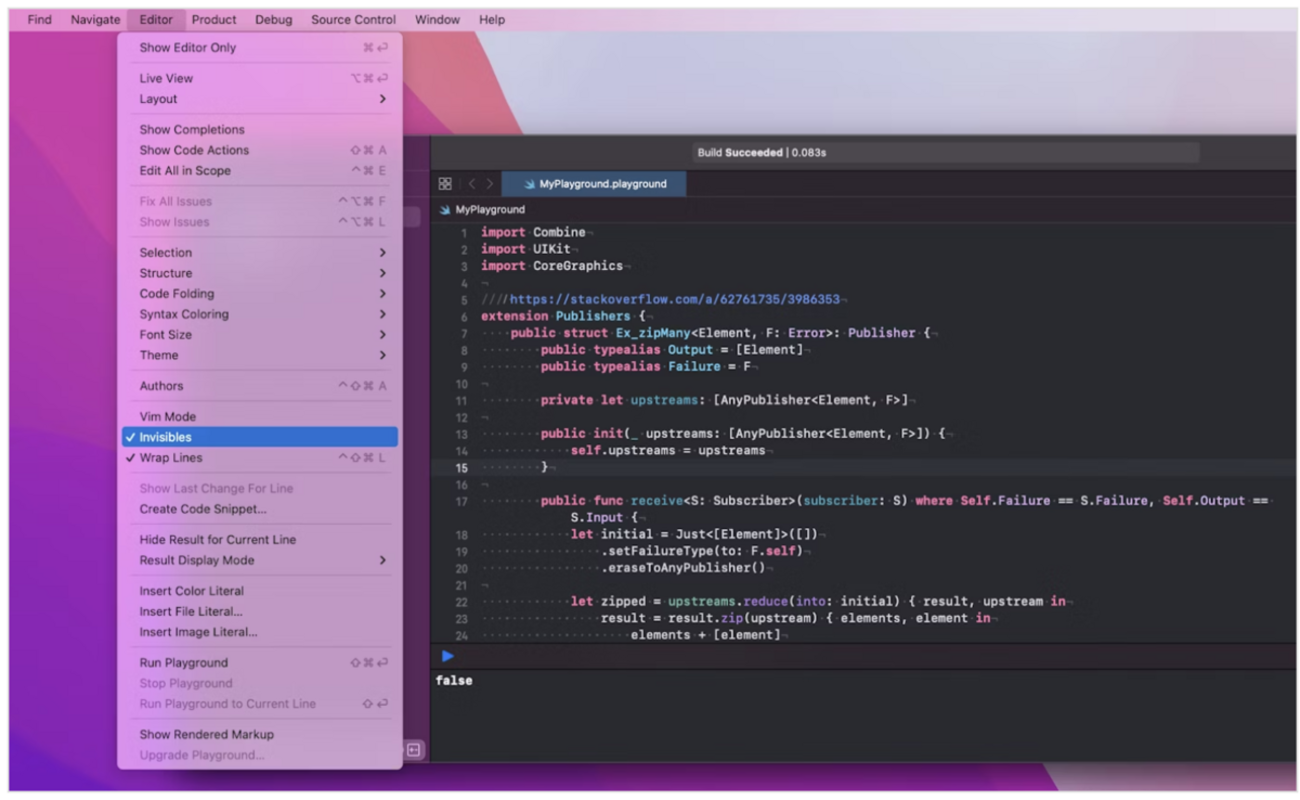Open the Debug menu
This screenshot has width=1300, height=800.
(273, 19)
